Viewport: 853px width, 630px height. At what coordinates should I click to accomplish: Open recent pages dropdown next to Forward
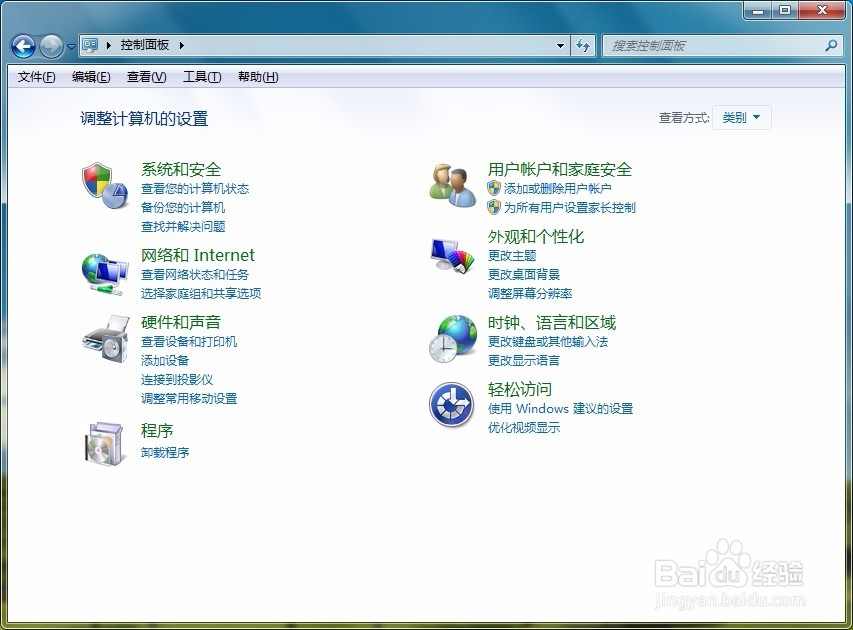click(x=71, y=47)
